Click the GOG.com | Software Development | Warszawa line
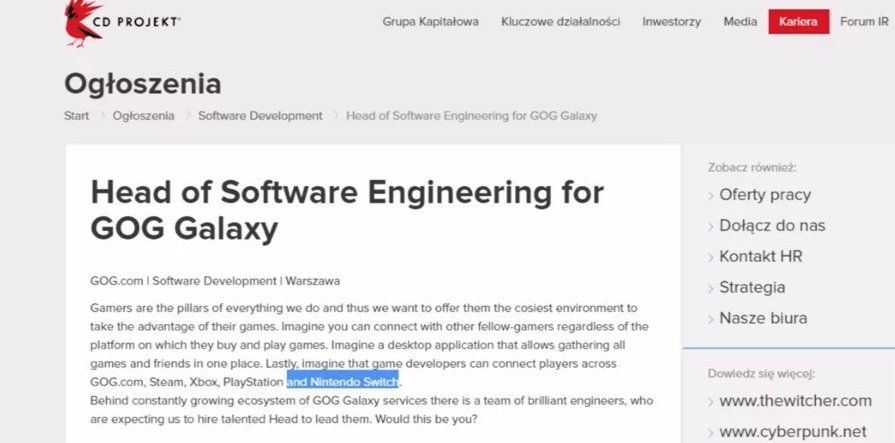 click(x=215, y=281)
